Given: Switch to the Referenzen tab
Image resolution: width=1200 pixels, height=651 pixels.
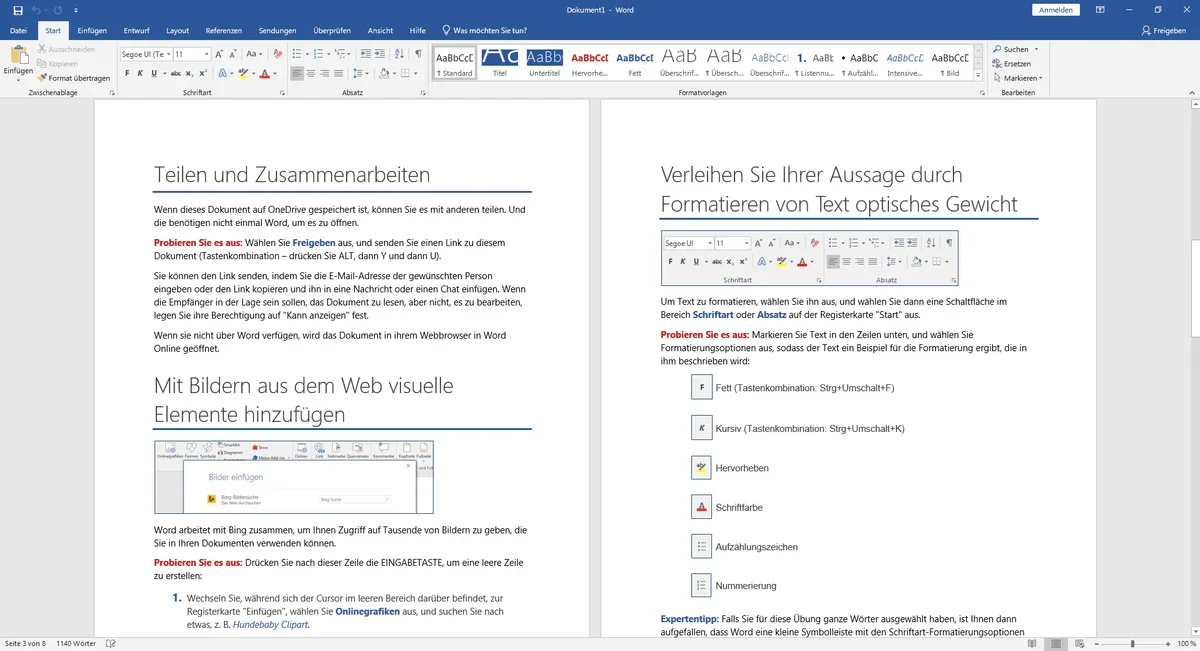Looking at the screenshot, I should tap(222, 31).
